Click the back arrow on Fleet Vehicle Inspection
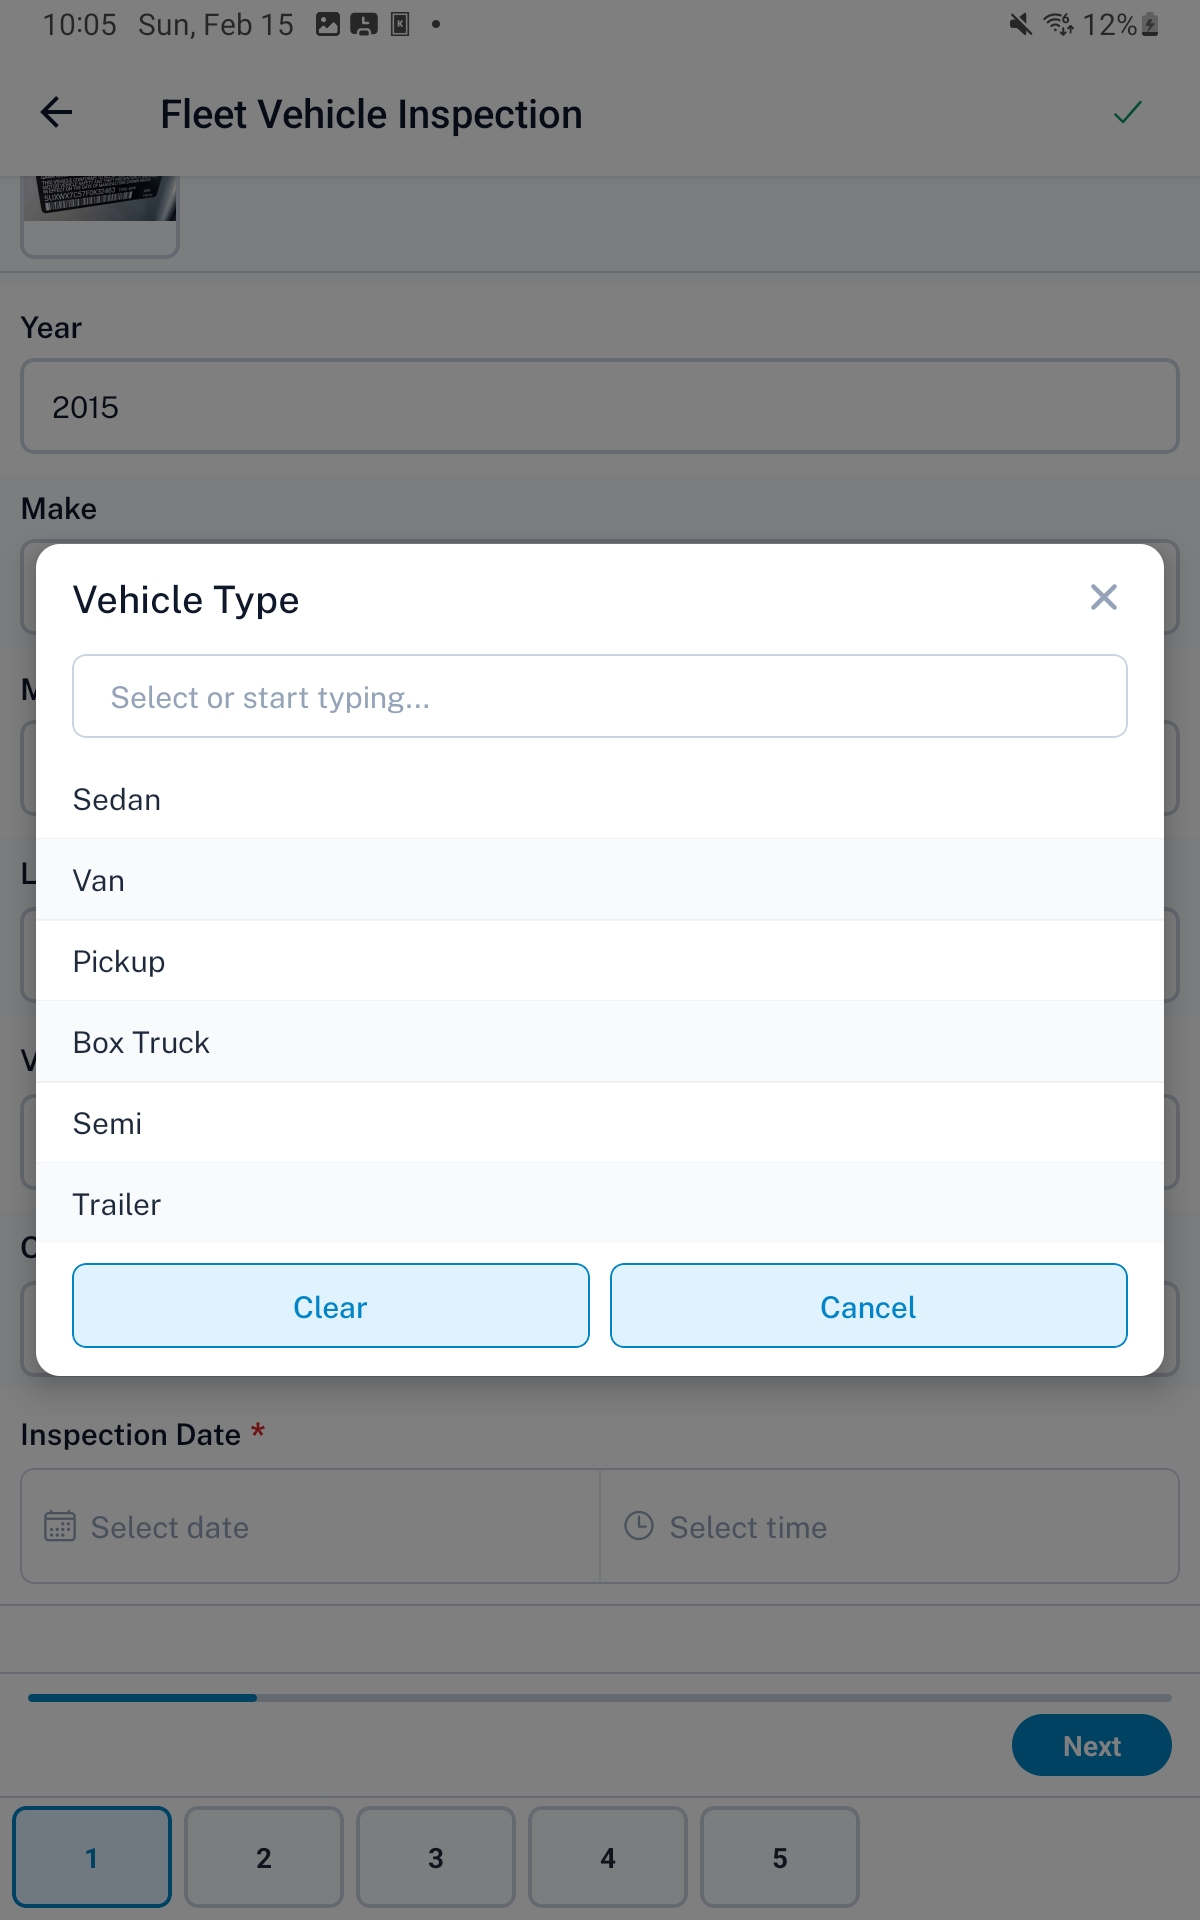 [55, 113]
